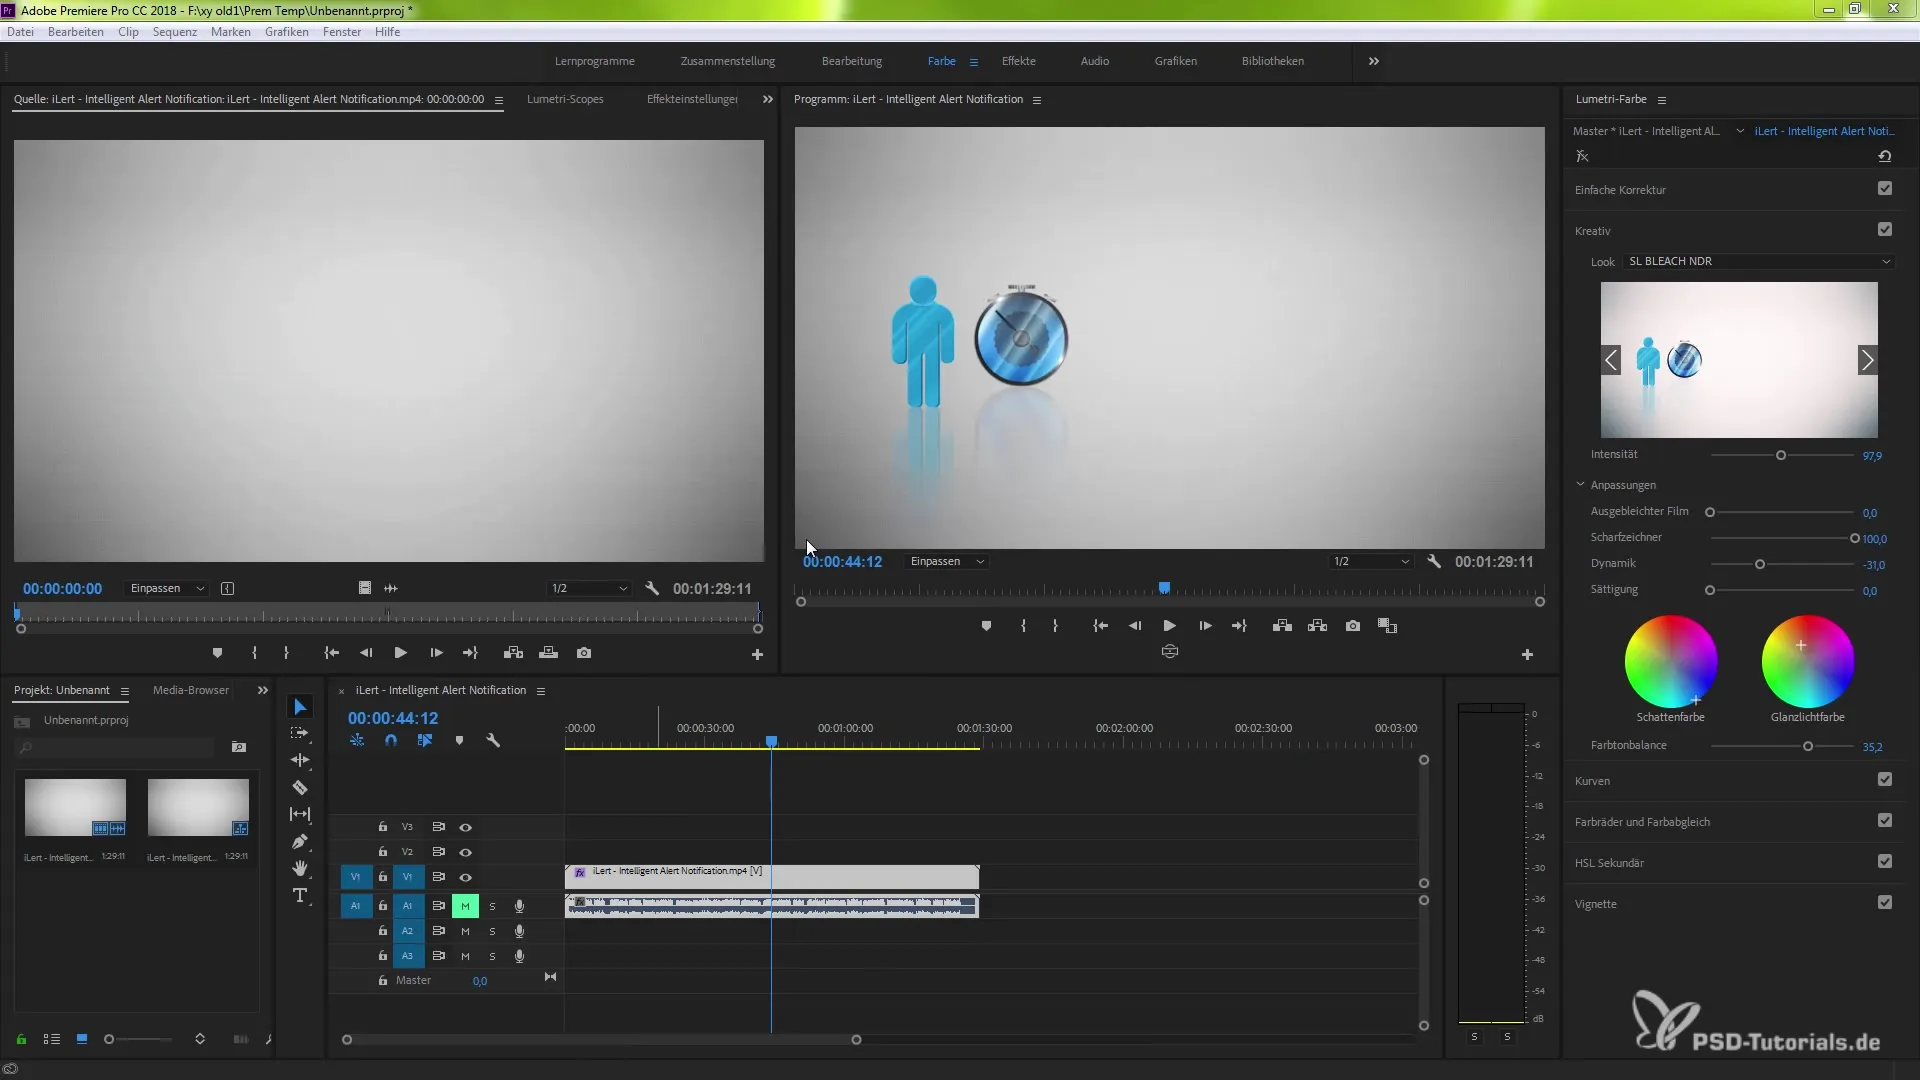The width and height of the screenshot is (1920, 1080).
Task: Play the Source monitor
Action: pos(400,653)
